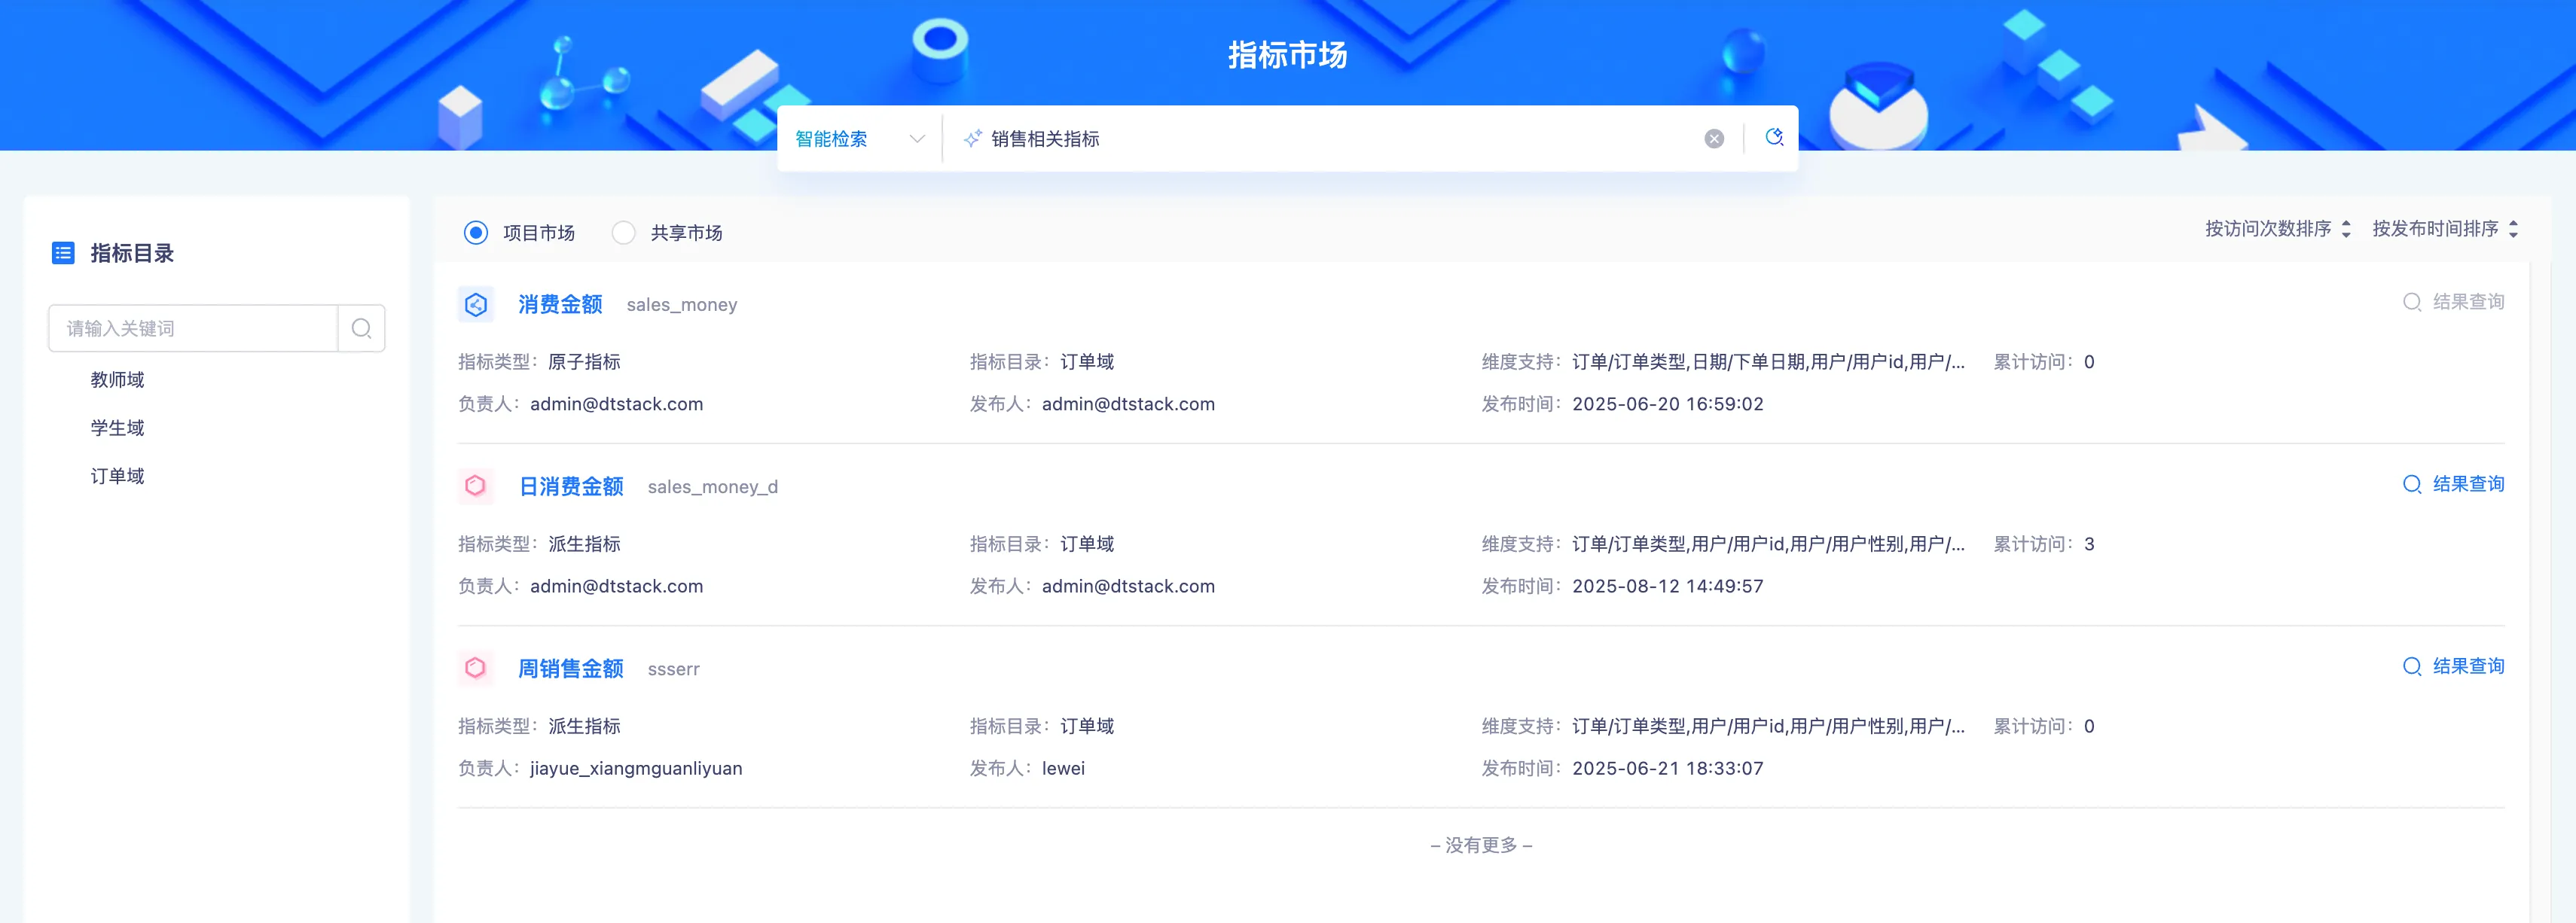This screenshot has height=923, width=2576.
Task: Select the 项目市场 radio button
Action: point(476,233)
